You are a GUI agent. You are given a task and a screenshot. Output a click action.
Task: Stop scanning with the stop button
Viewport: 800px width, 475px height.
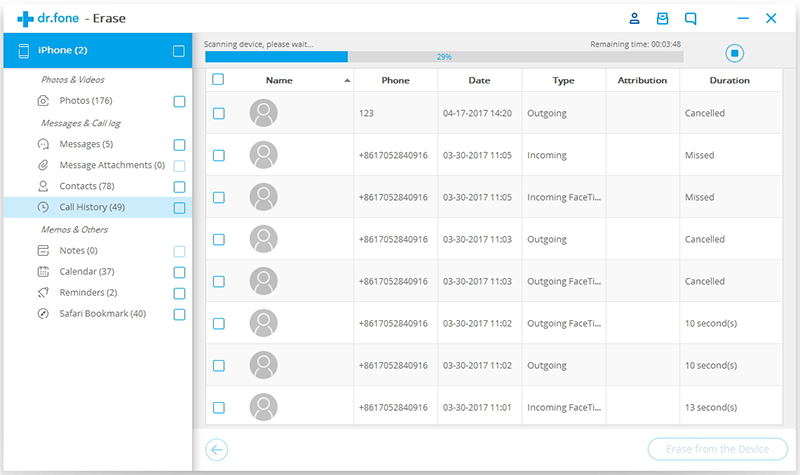pyautogui.click(x=735, y=53)
